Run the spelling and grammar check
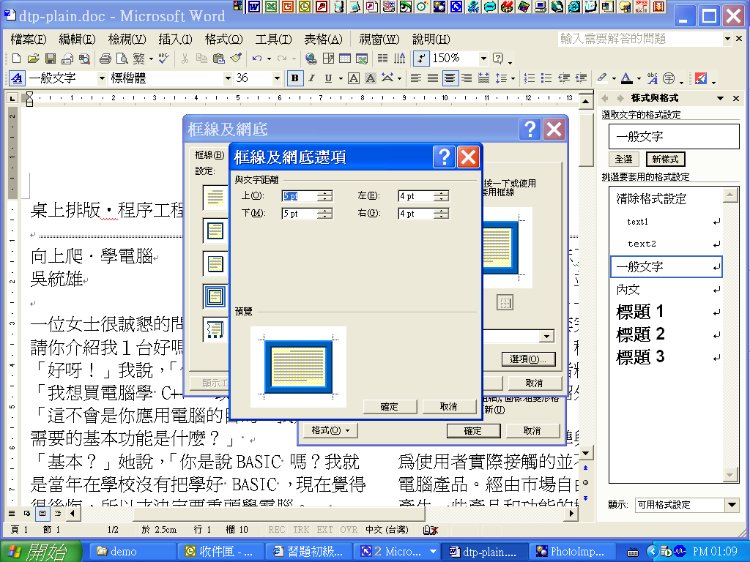 pos(164,58)
